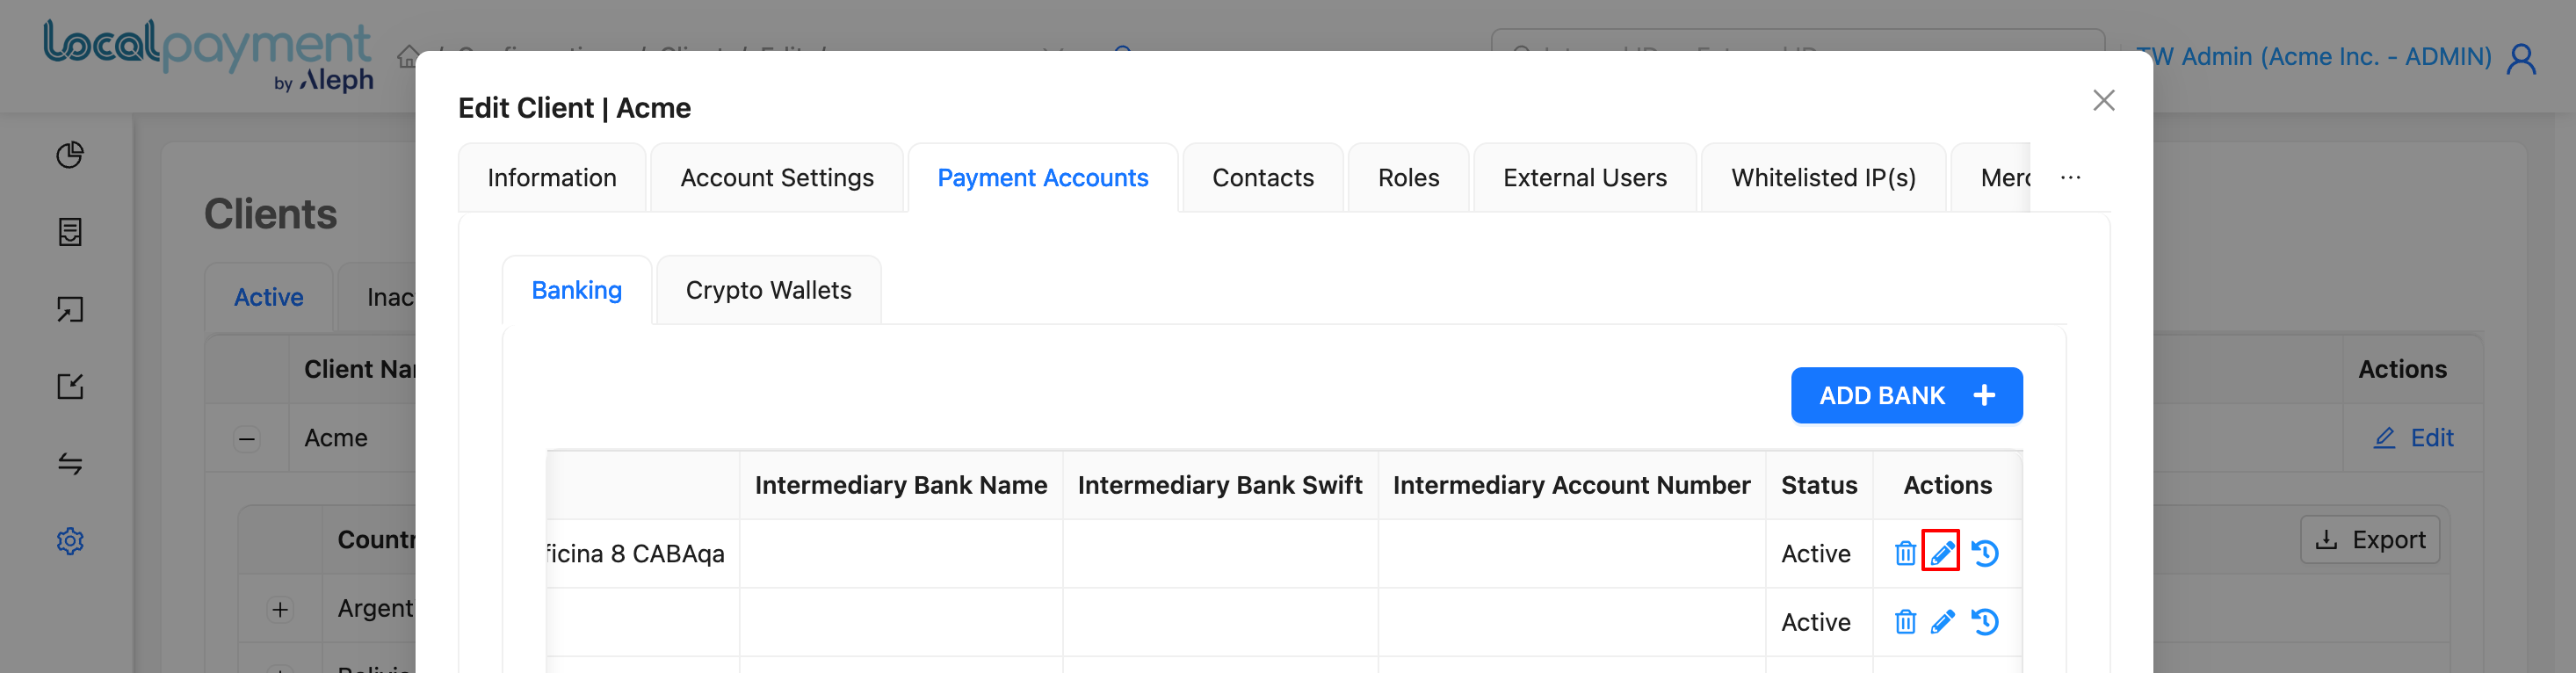Open the Account Settings tab
This screenshot has height=673, width=2576.
tap(777, 178)
